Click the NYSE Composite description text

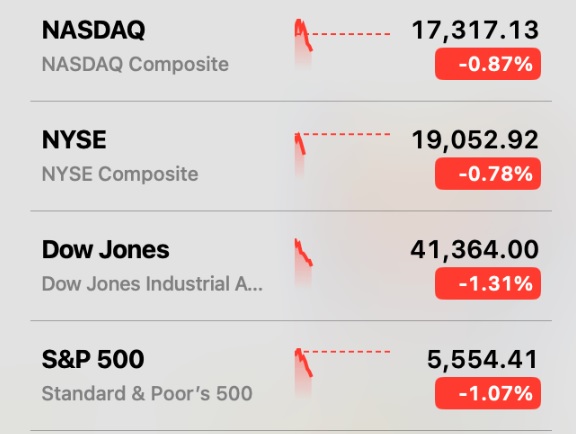coord(120,174)
